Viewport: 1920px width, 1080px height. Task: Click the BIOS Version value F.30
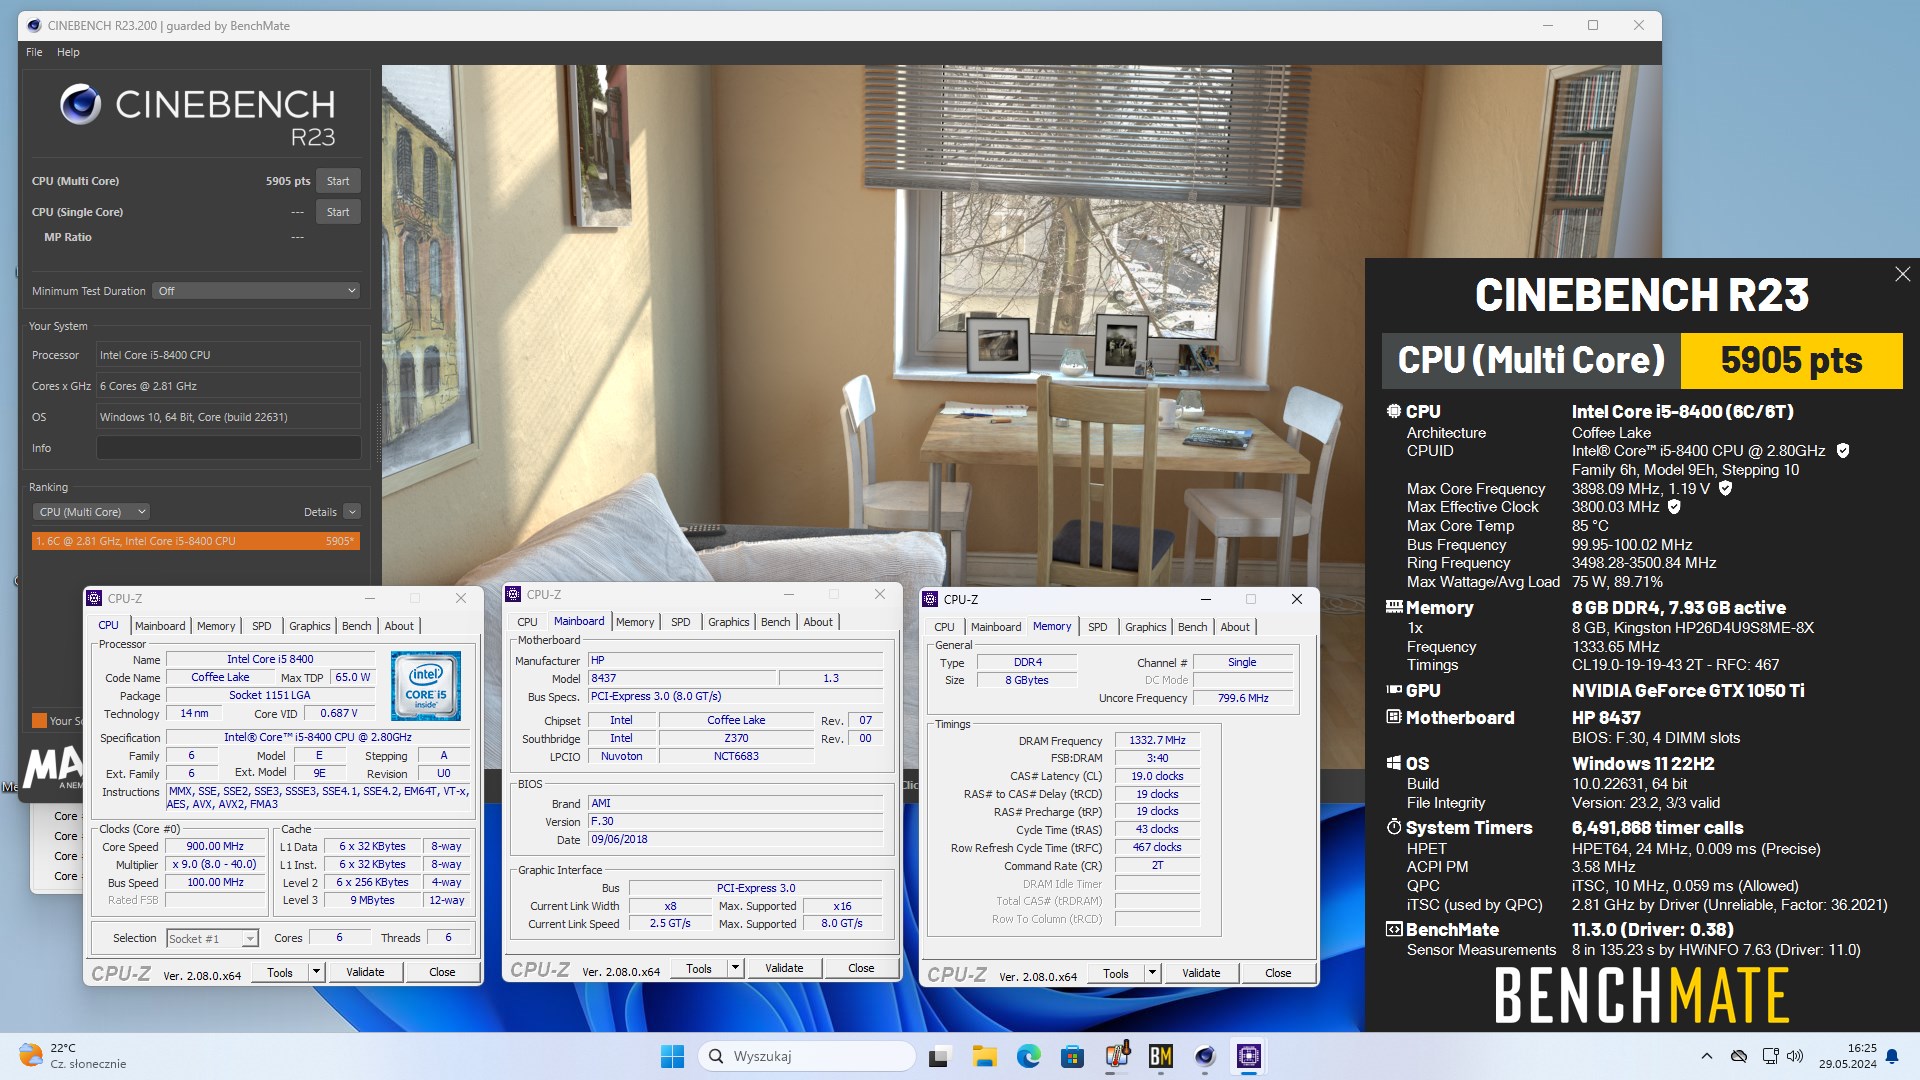(735, 821)
